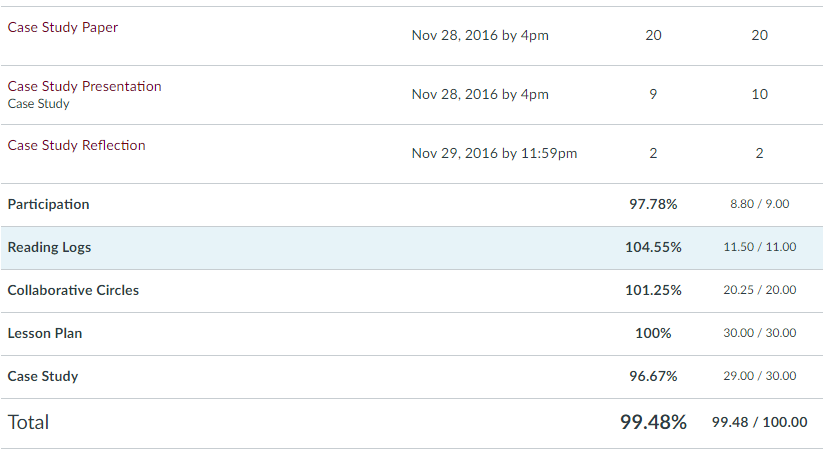Viewport: 823px width, 449px height.
Task: Select the highlighted Reading Logs row
Action: (x=412, y=248)
